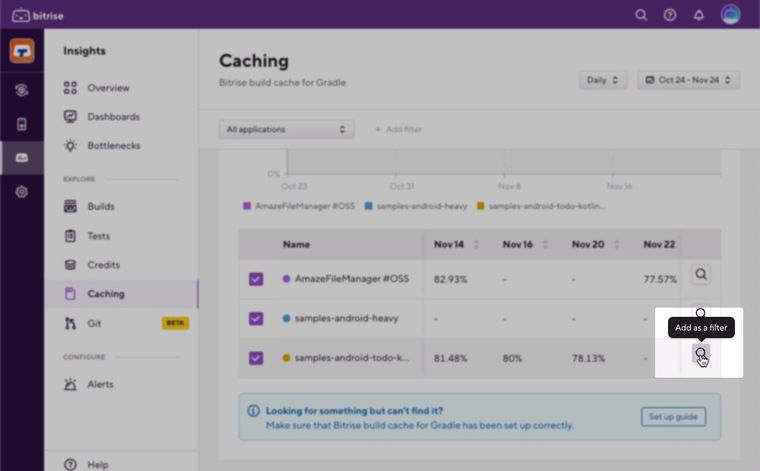The width and height of the screenshot is (760, 471).
Task: Toggle samples-android-todo-kotlin yellow legend swatch
Action: click(480, 206)
